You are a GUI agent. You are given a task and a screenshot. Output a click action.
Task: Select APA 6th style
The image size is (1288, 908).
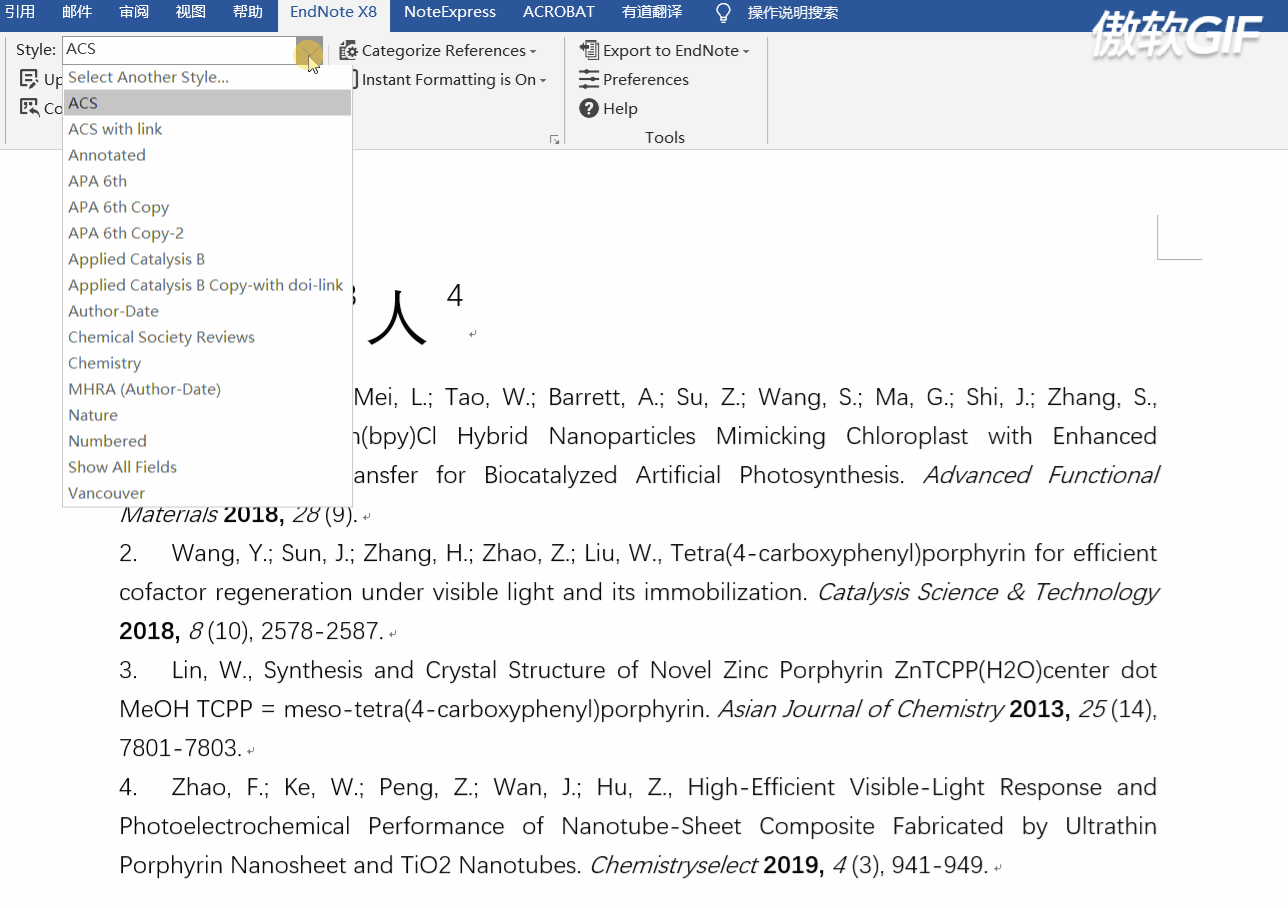click(x=208, y=181)
